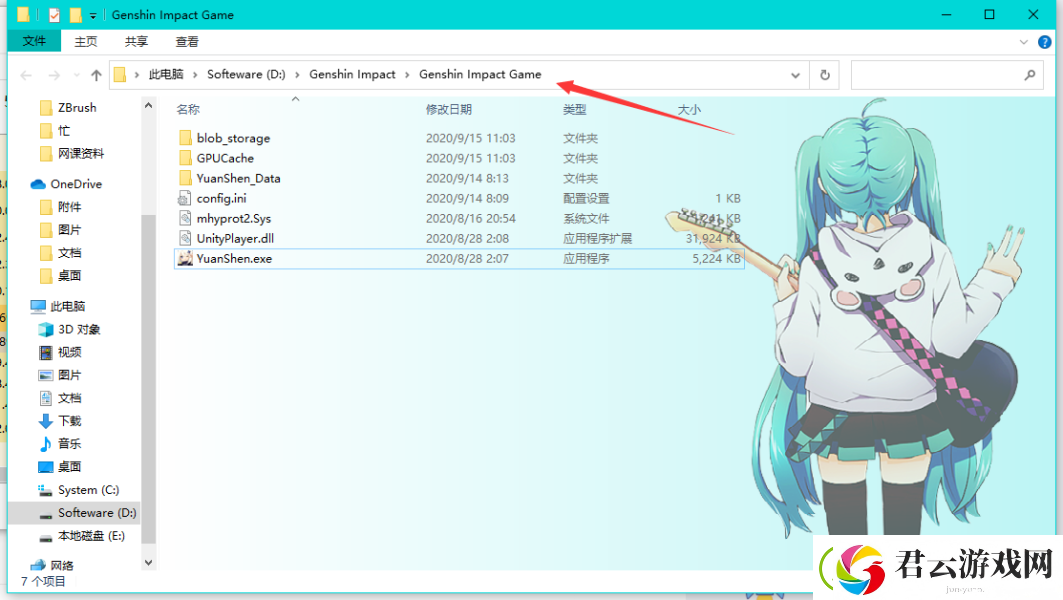Image resolution: width=1063 pixels, height=600 pixels.
Task: Click Genshin Impact Game breadcrumb segment
Action: 480,75
